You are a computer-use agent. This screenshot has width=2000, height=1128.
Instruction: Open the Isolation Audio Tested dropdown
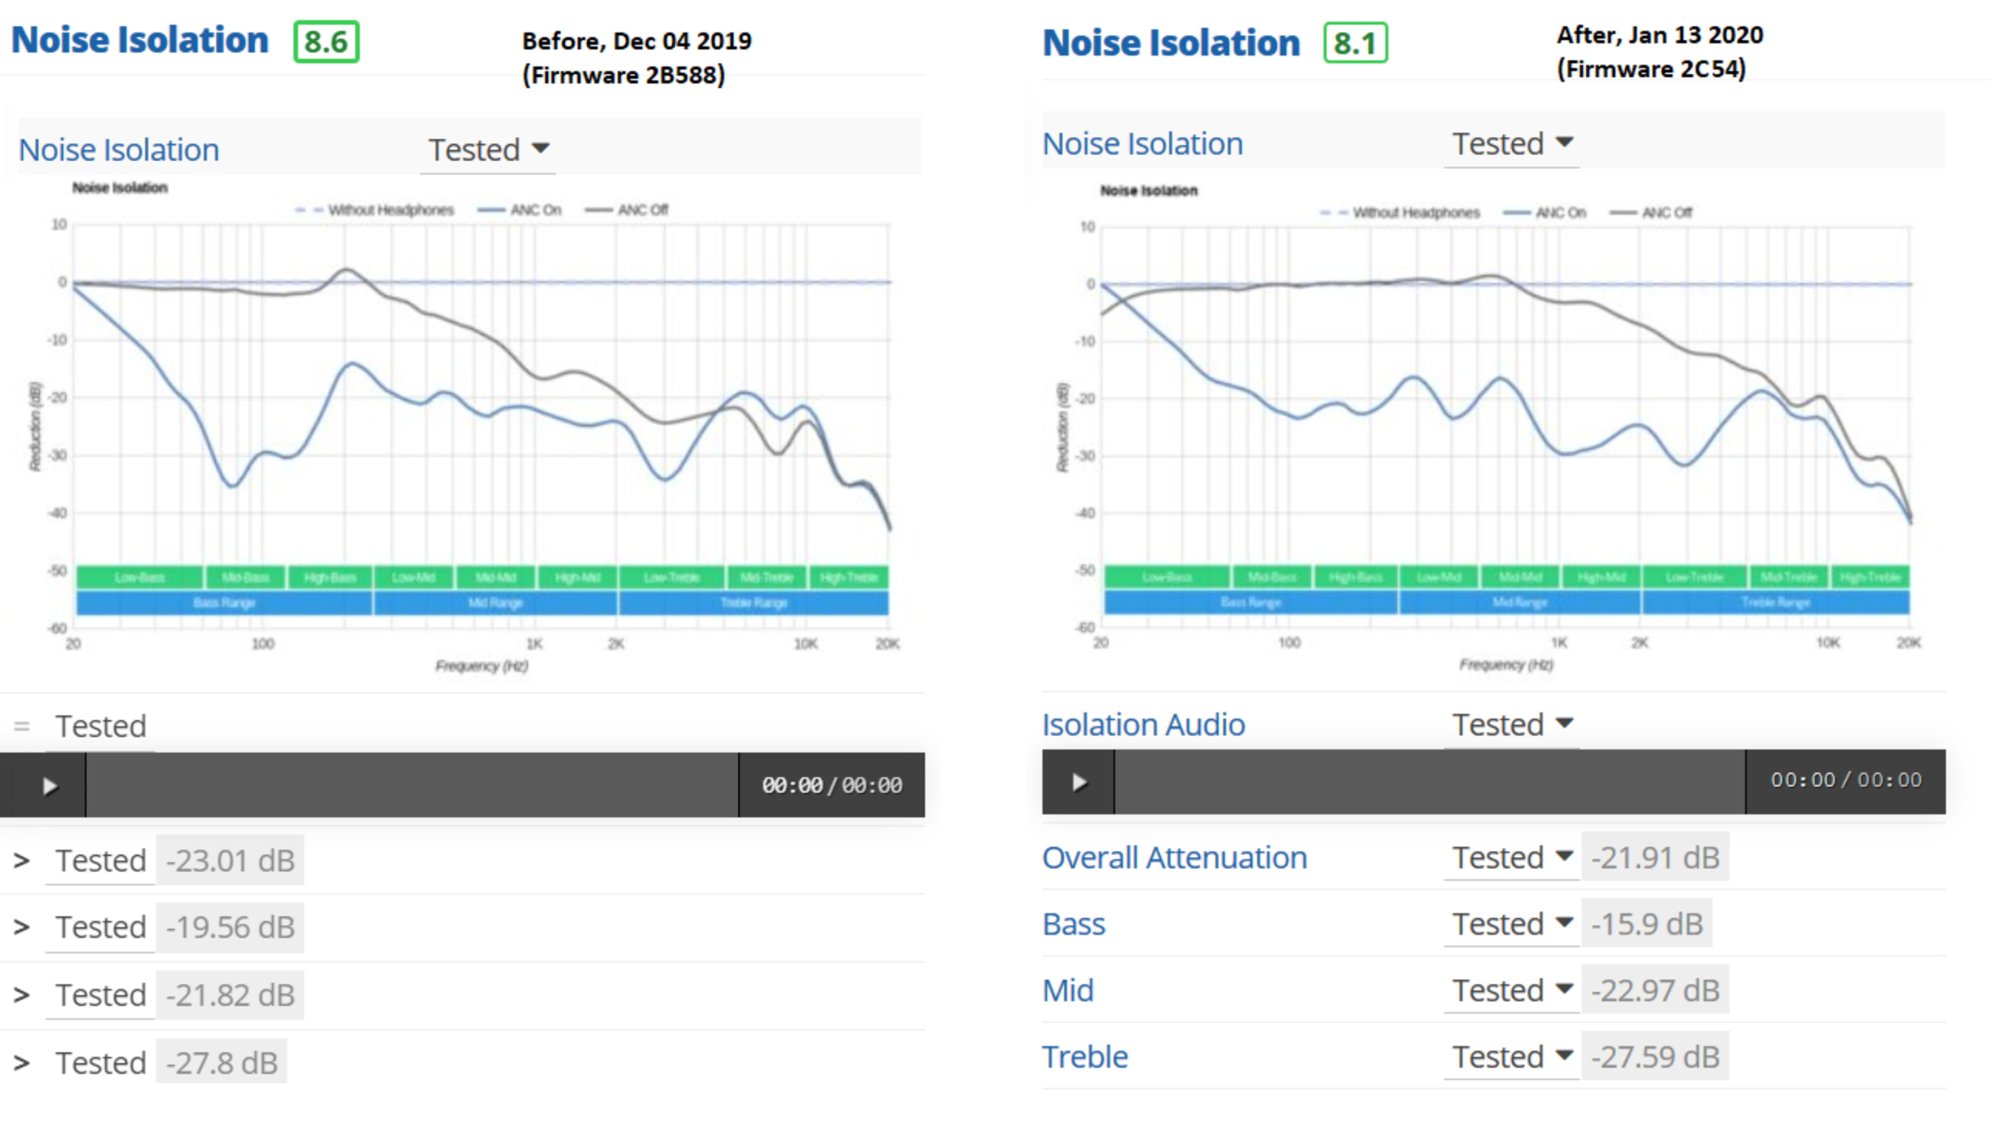click(x=1512, y=725)
